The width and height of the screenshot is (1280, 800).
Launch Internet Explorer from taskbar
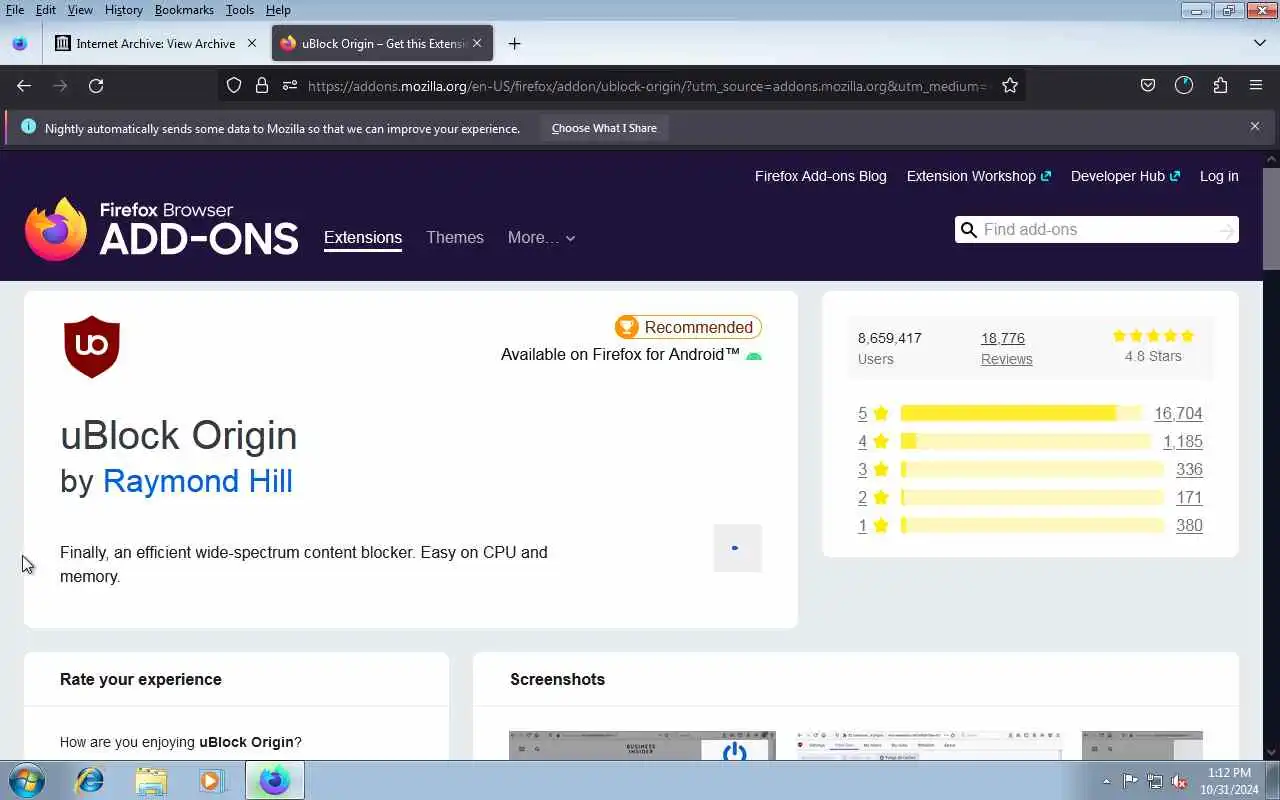click(x=90, y=780)
